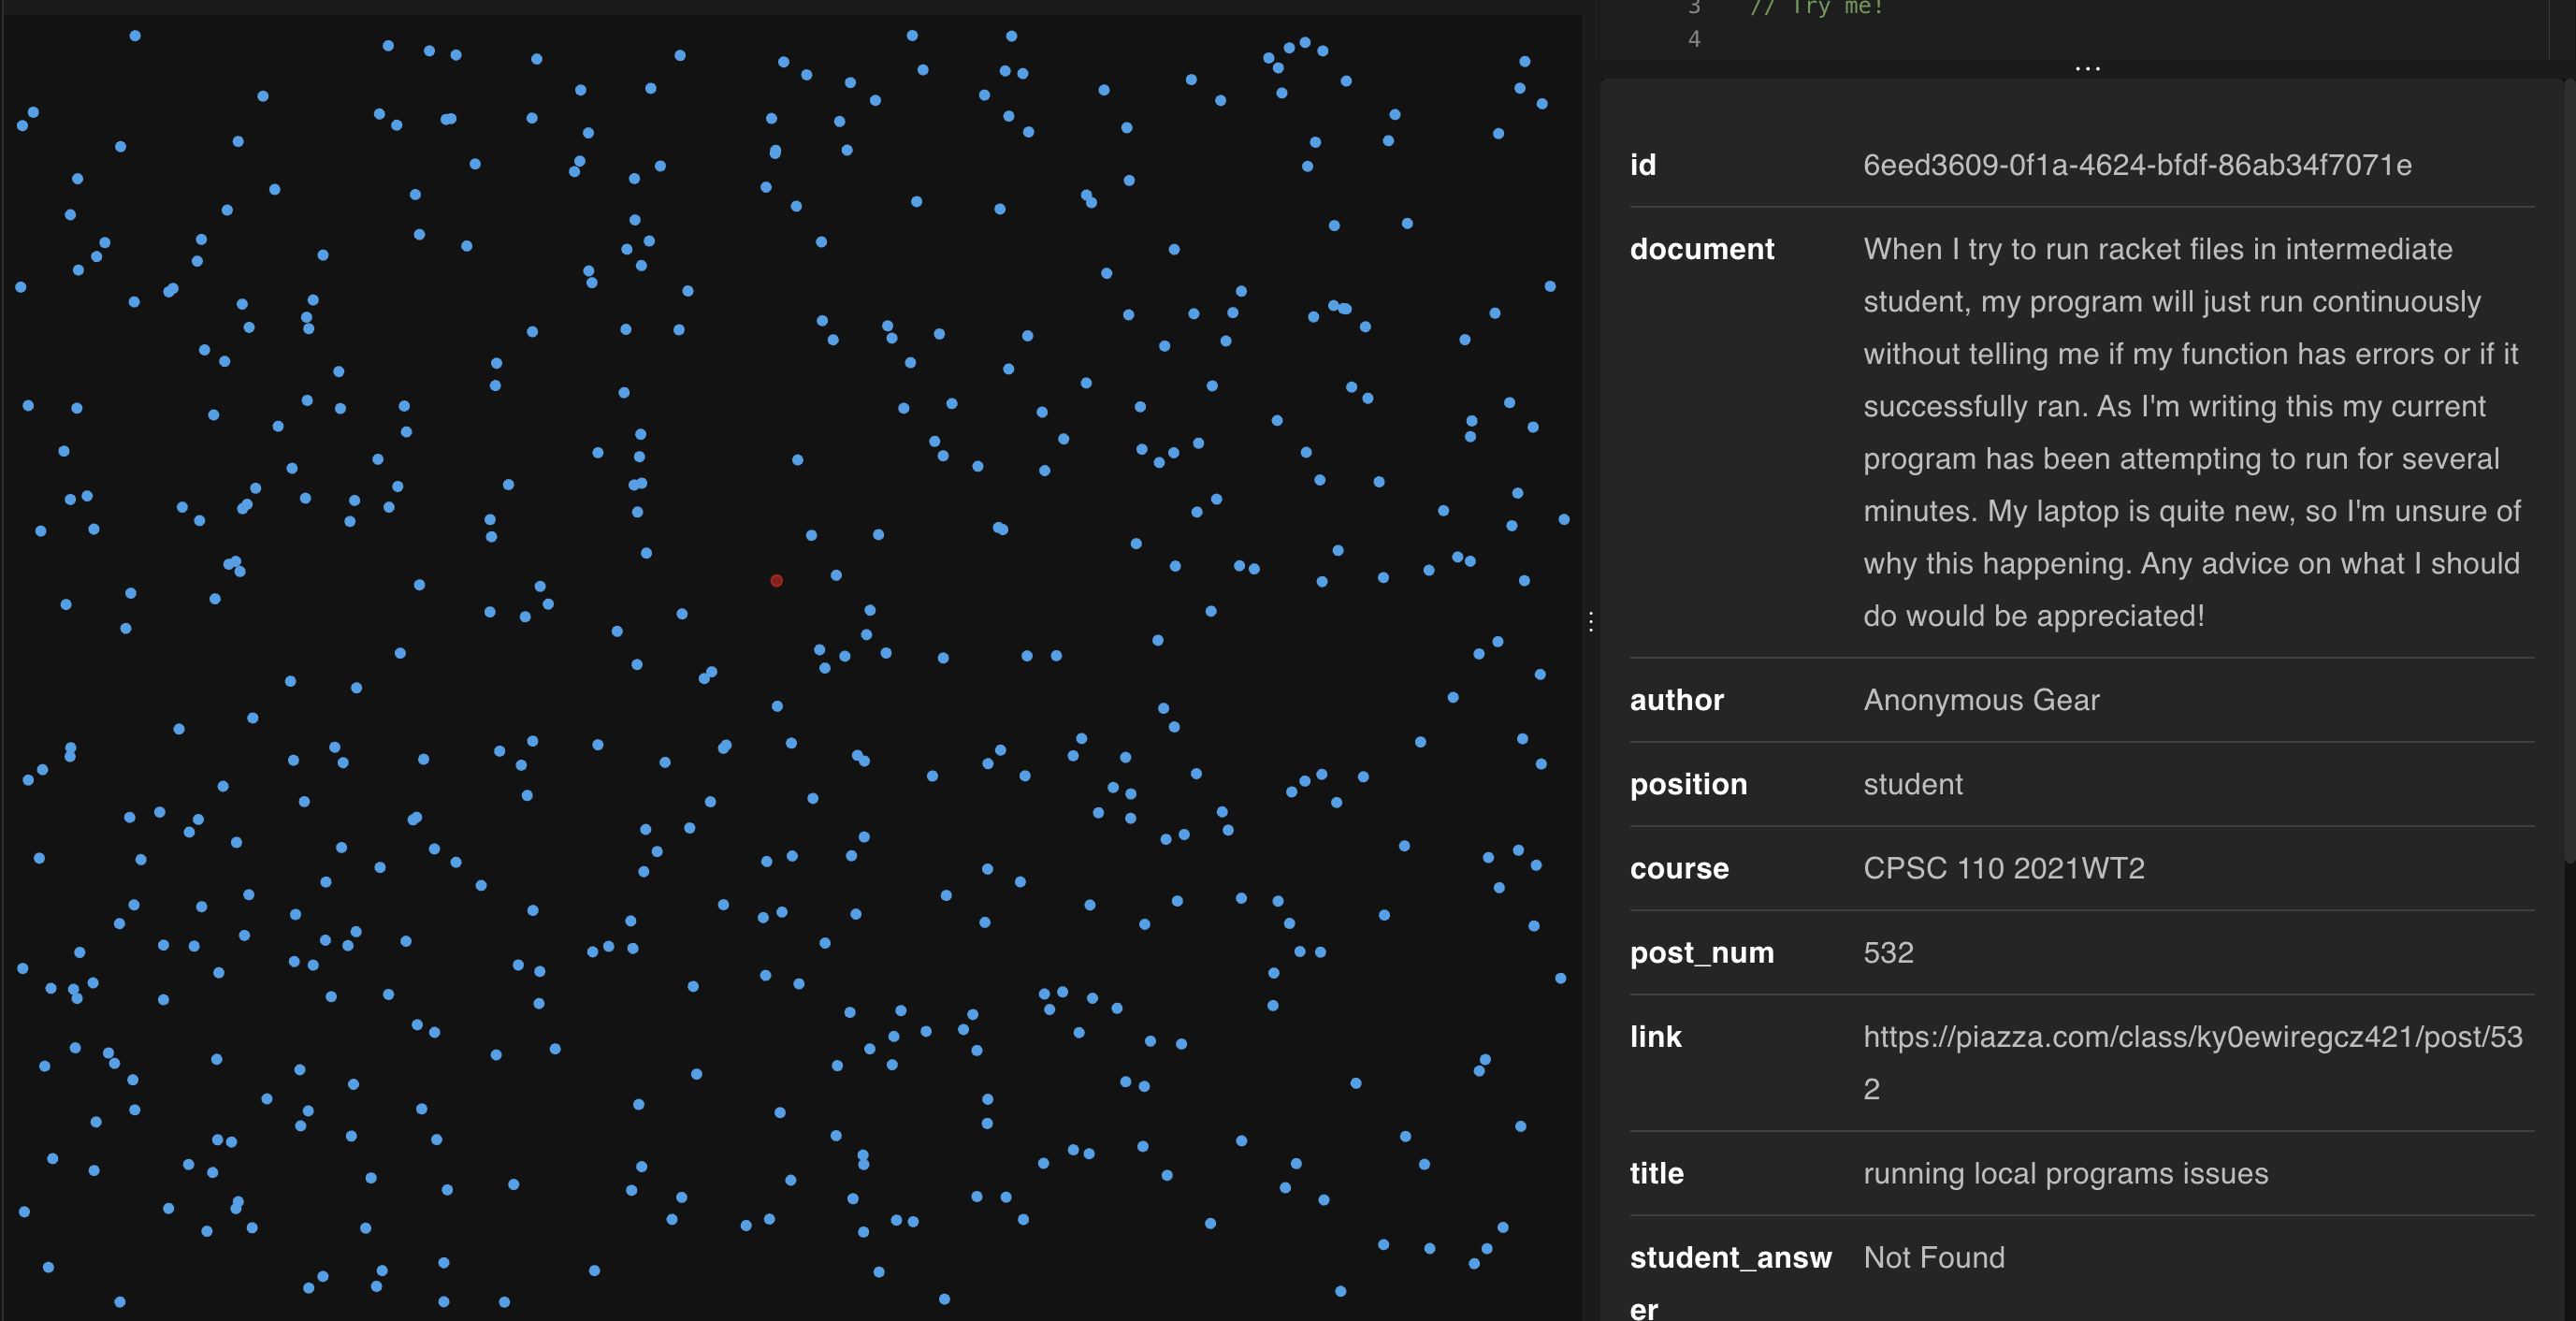Click the Try me comment in code editor
Screen dimensions: 2576x1321
(1815, 8)
